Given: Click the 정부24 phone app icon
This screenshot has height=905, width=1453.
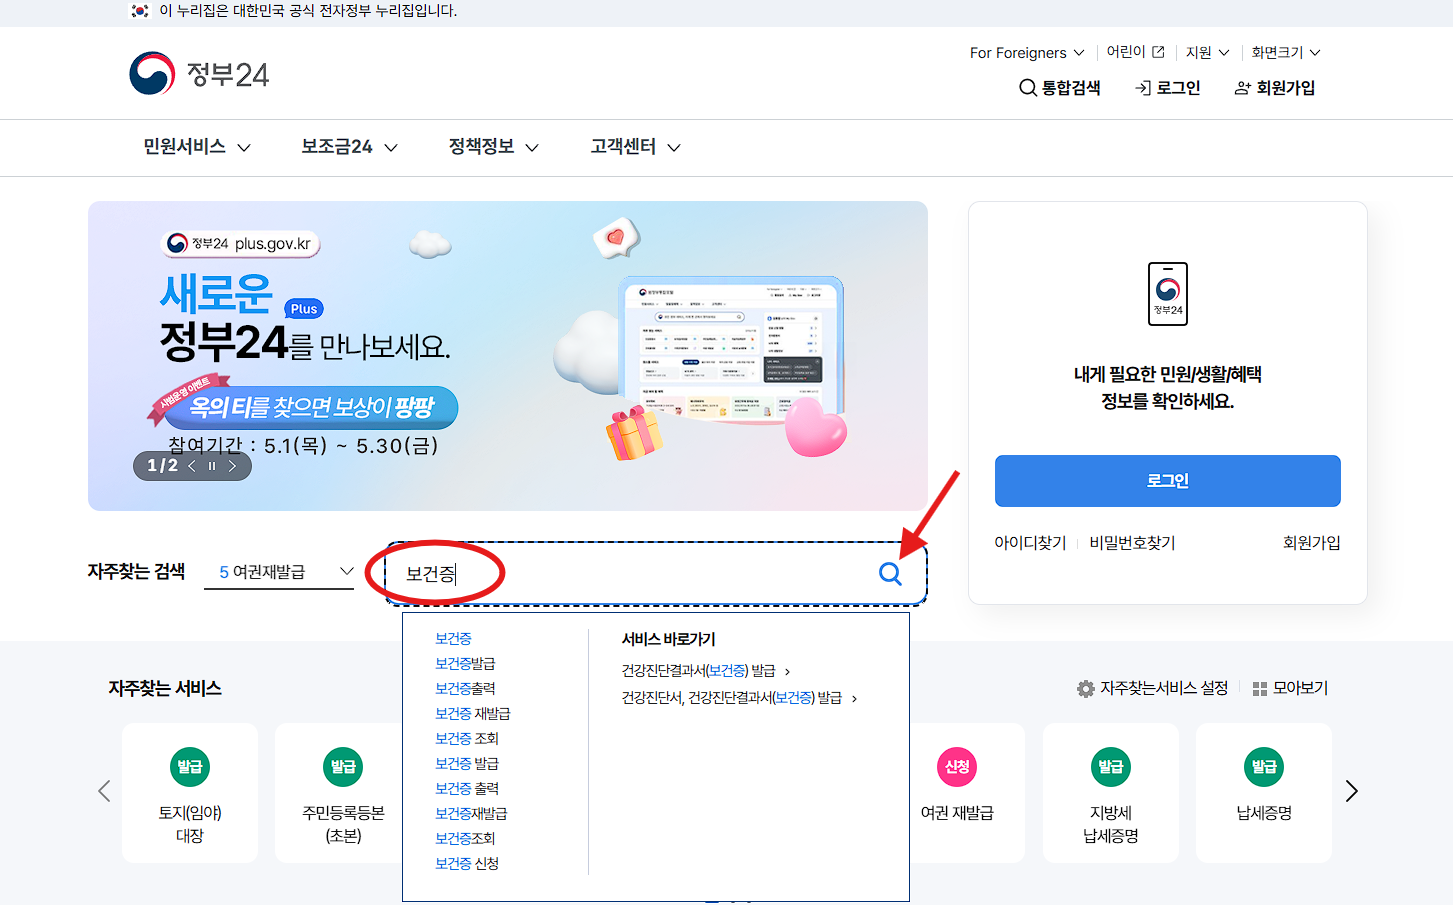Looking at the screenshot, I should point(1168,294).
